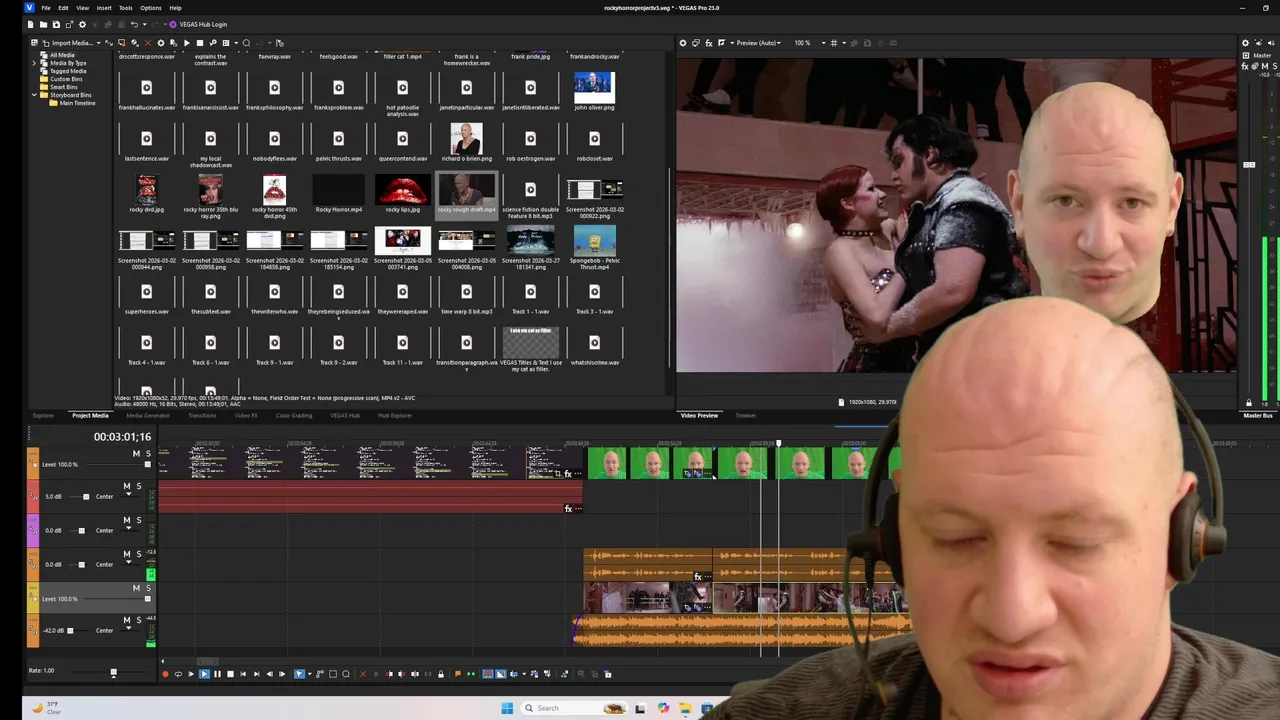Open Video Output FX in the preview toolbar
Viewport: 1280px width, 720px height.
coord(709,43)
